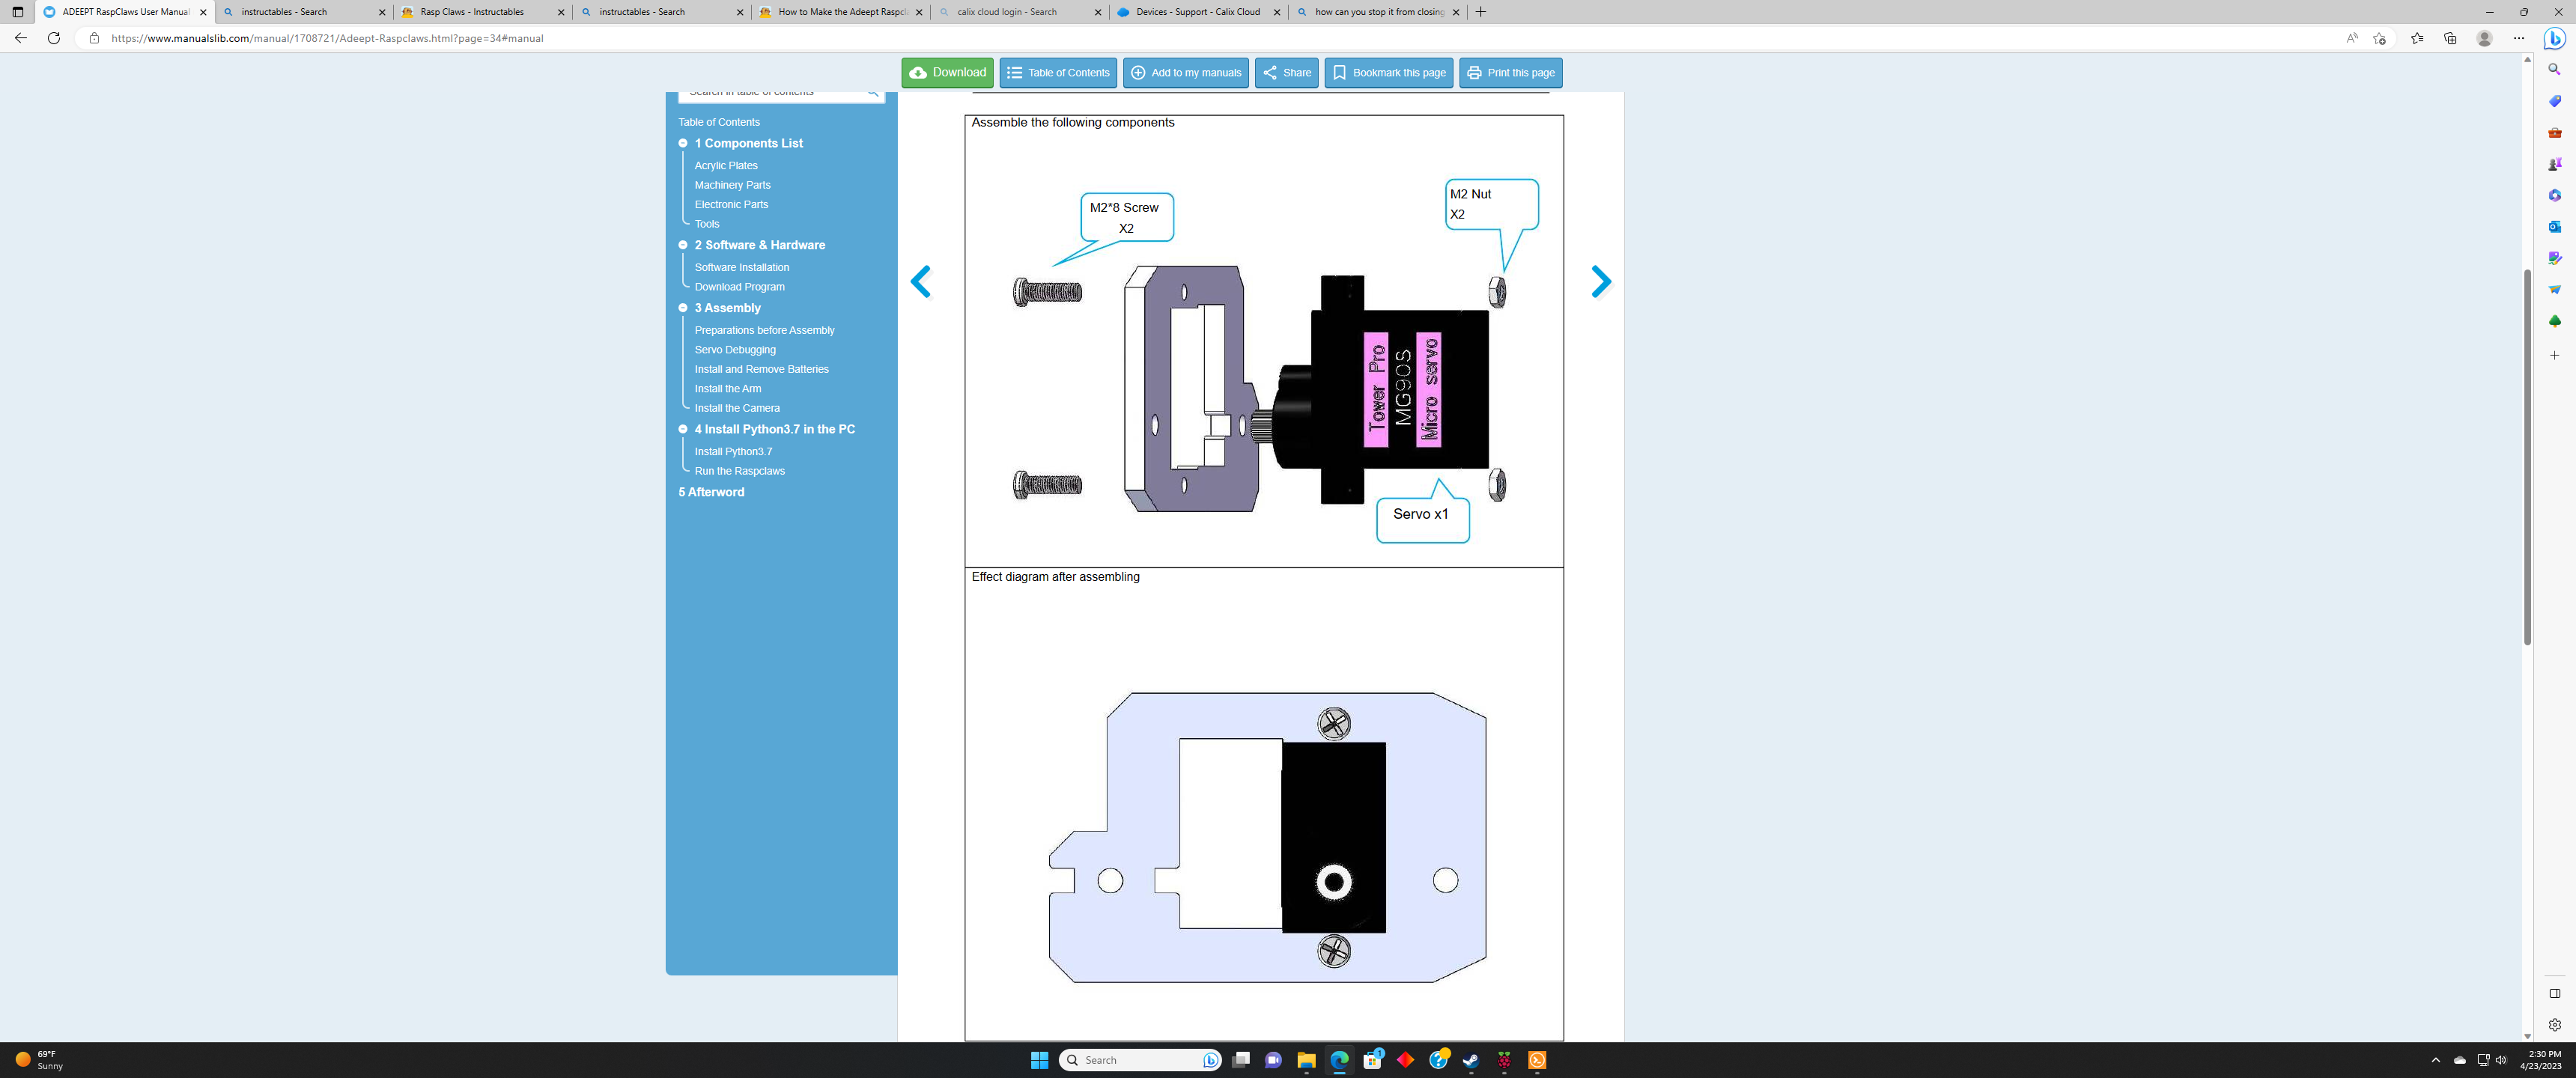Open the 5 Afterword section
This screenshot has height=1078, width=2576.
(711, 492)
